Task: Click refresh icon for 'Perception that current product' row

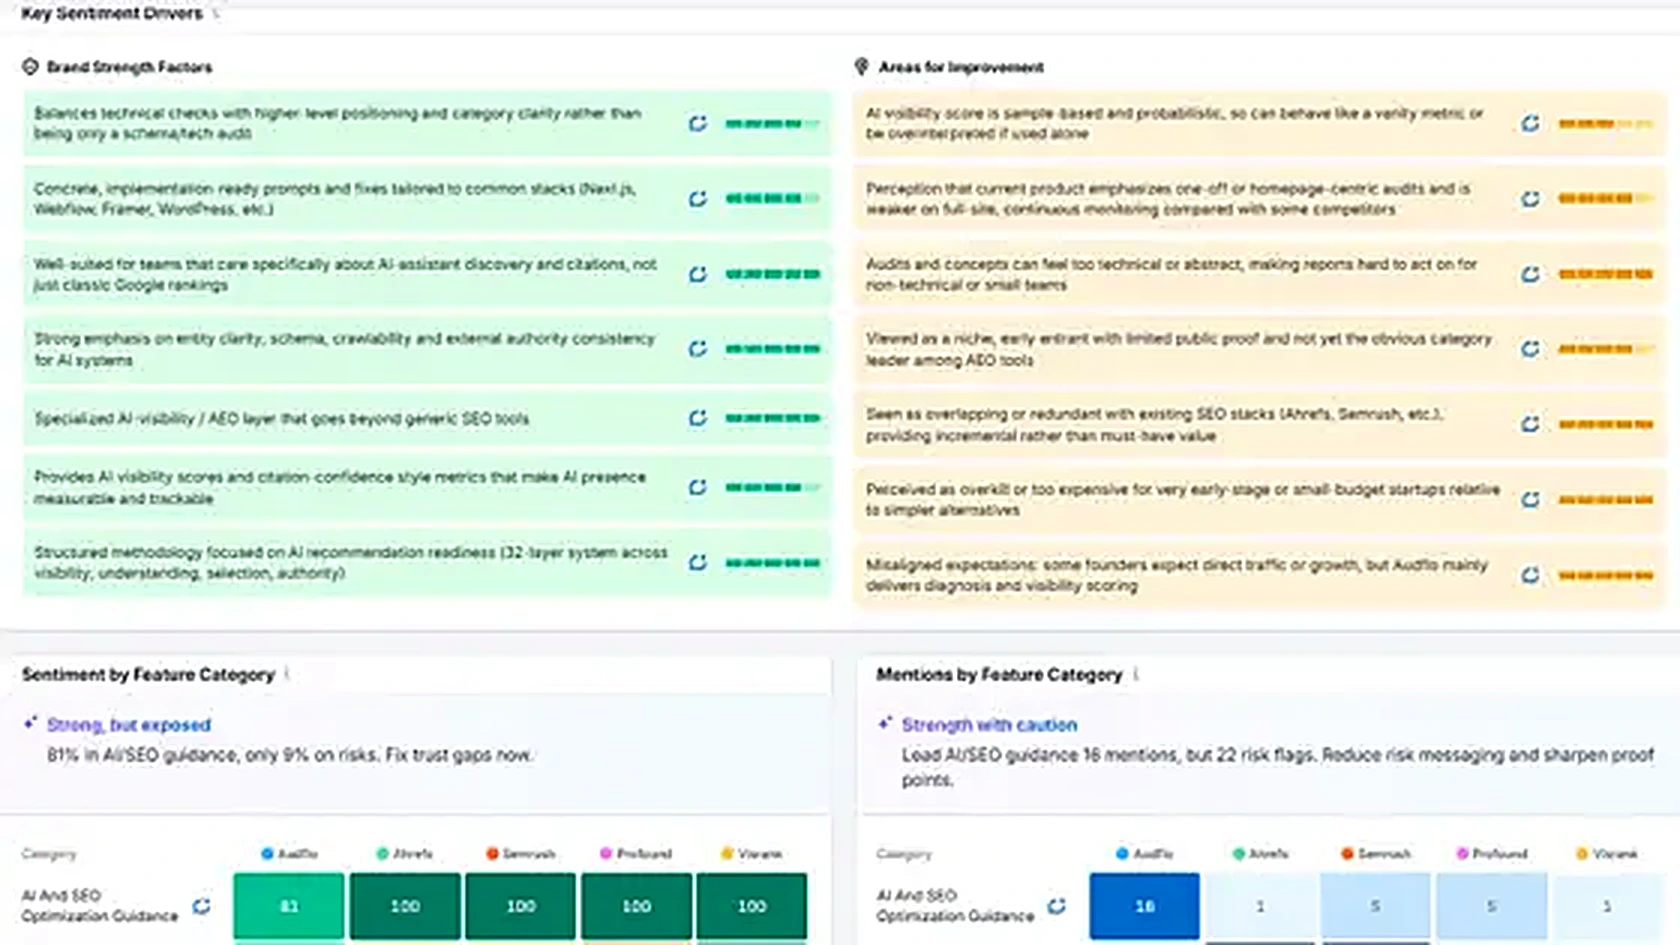Action: click(x=1530, y=199)
